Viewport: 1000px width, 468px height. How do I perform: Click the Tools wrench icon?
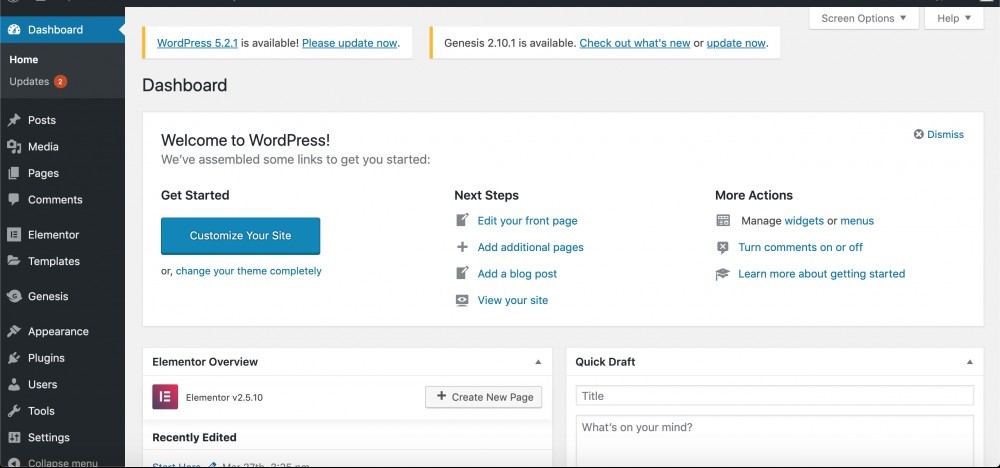[x=14, y=411]
